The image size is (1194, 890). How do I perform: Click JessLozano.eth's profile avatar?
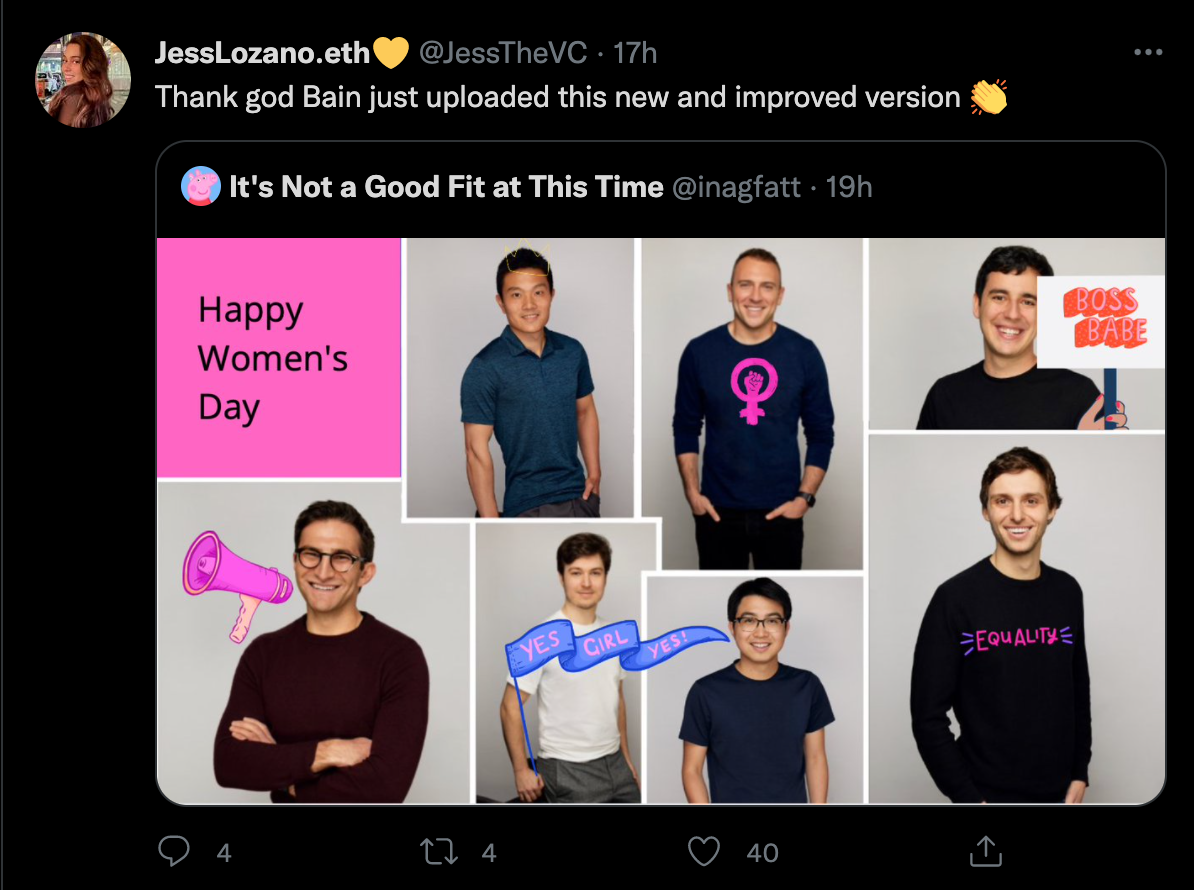tap(83, 80)
